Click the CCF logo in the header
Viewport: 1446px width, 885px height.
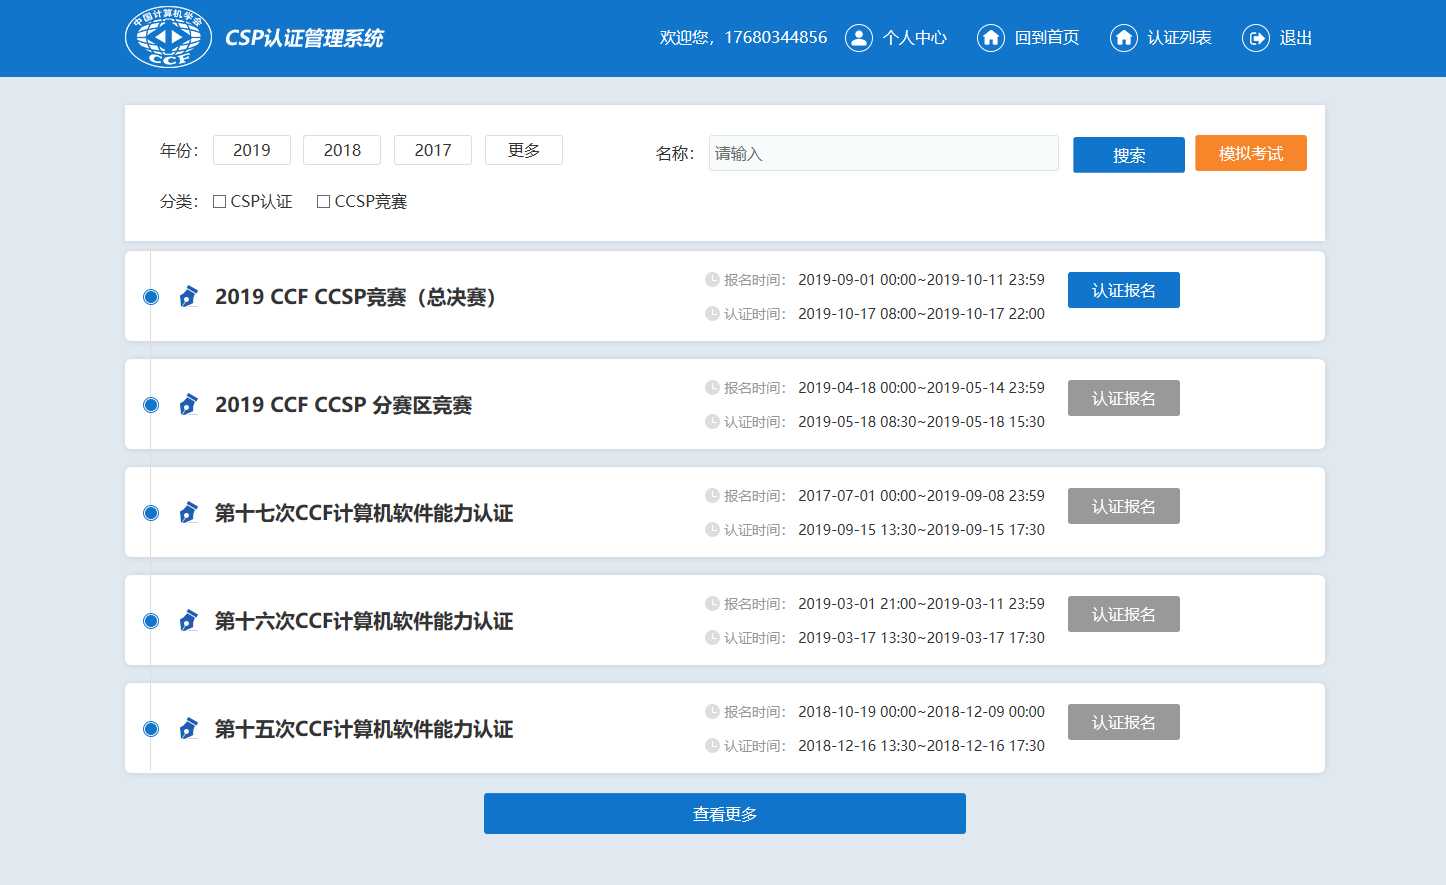[x=168, y=38]
